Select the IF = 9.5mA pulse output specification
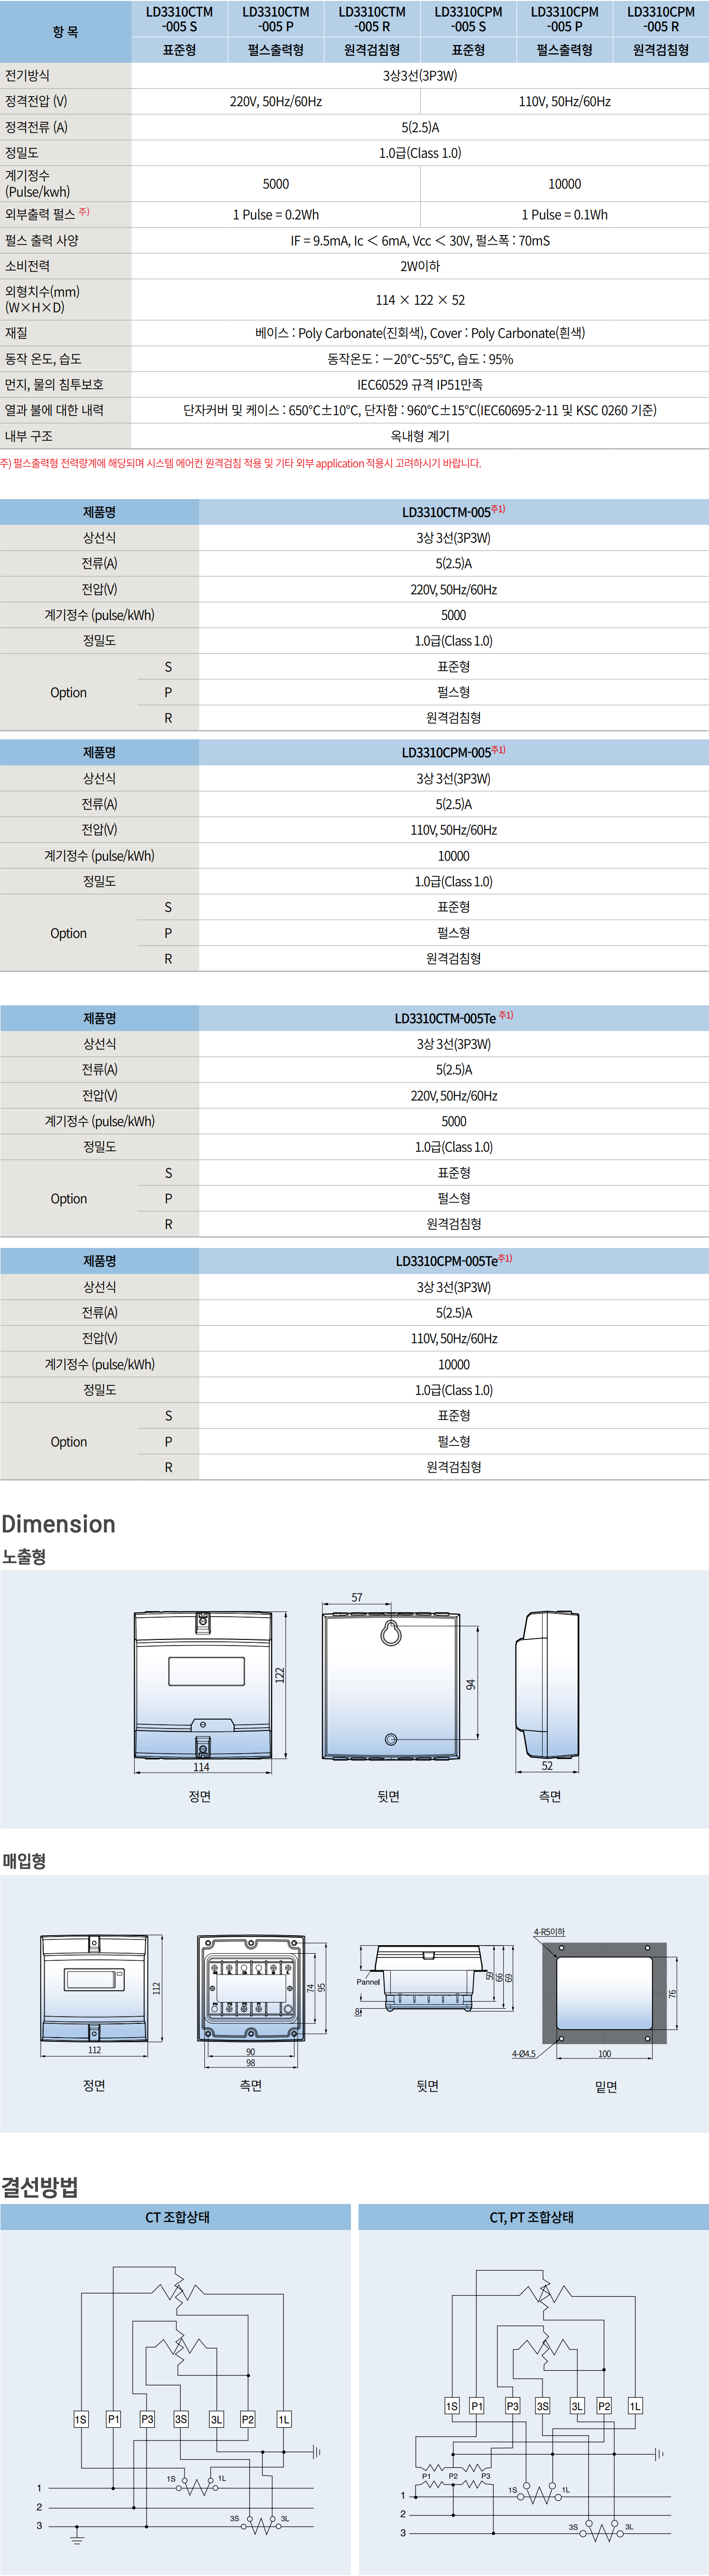The image size is (709, 2576). pyautogui.click(x=420, y=240)
